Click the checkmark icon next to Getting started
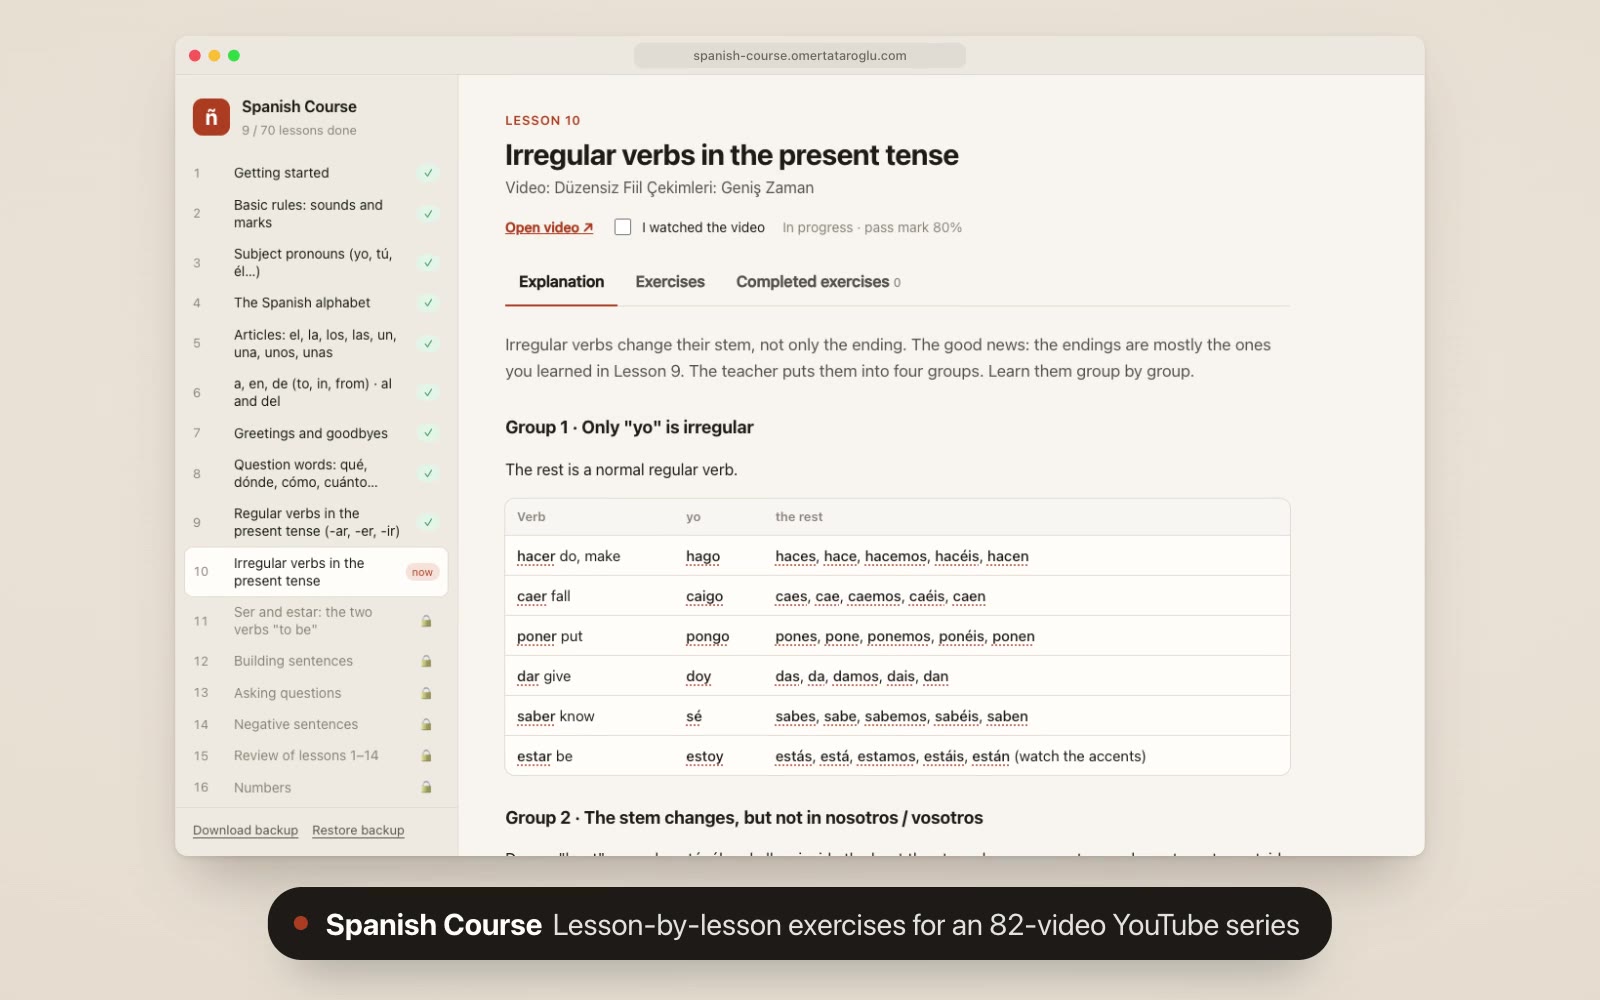The image size is (1600, 1000). pyautogui.click(x=428, y=173)
